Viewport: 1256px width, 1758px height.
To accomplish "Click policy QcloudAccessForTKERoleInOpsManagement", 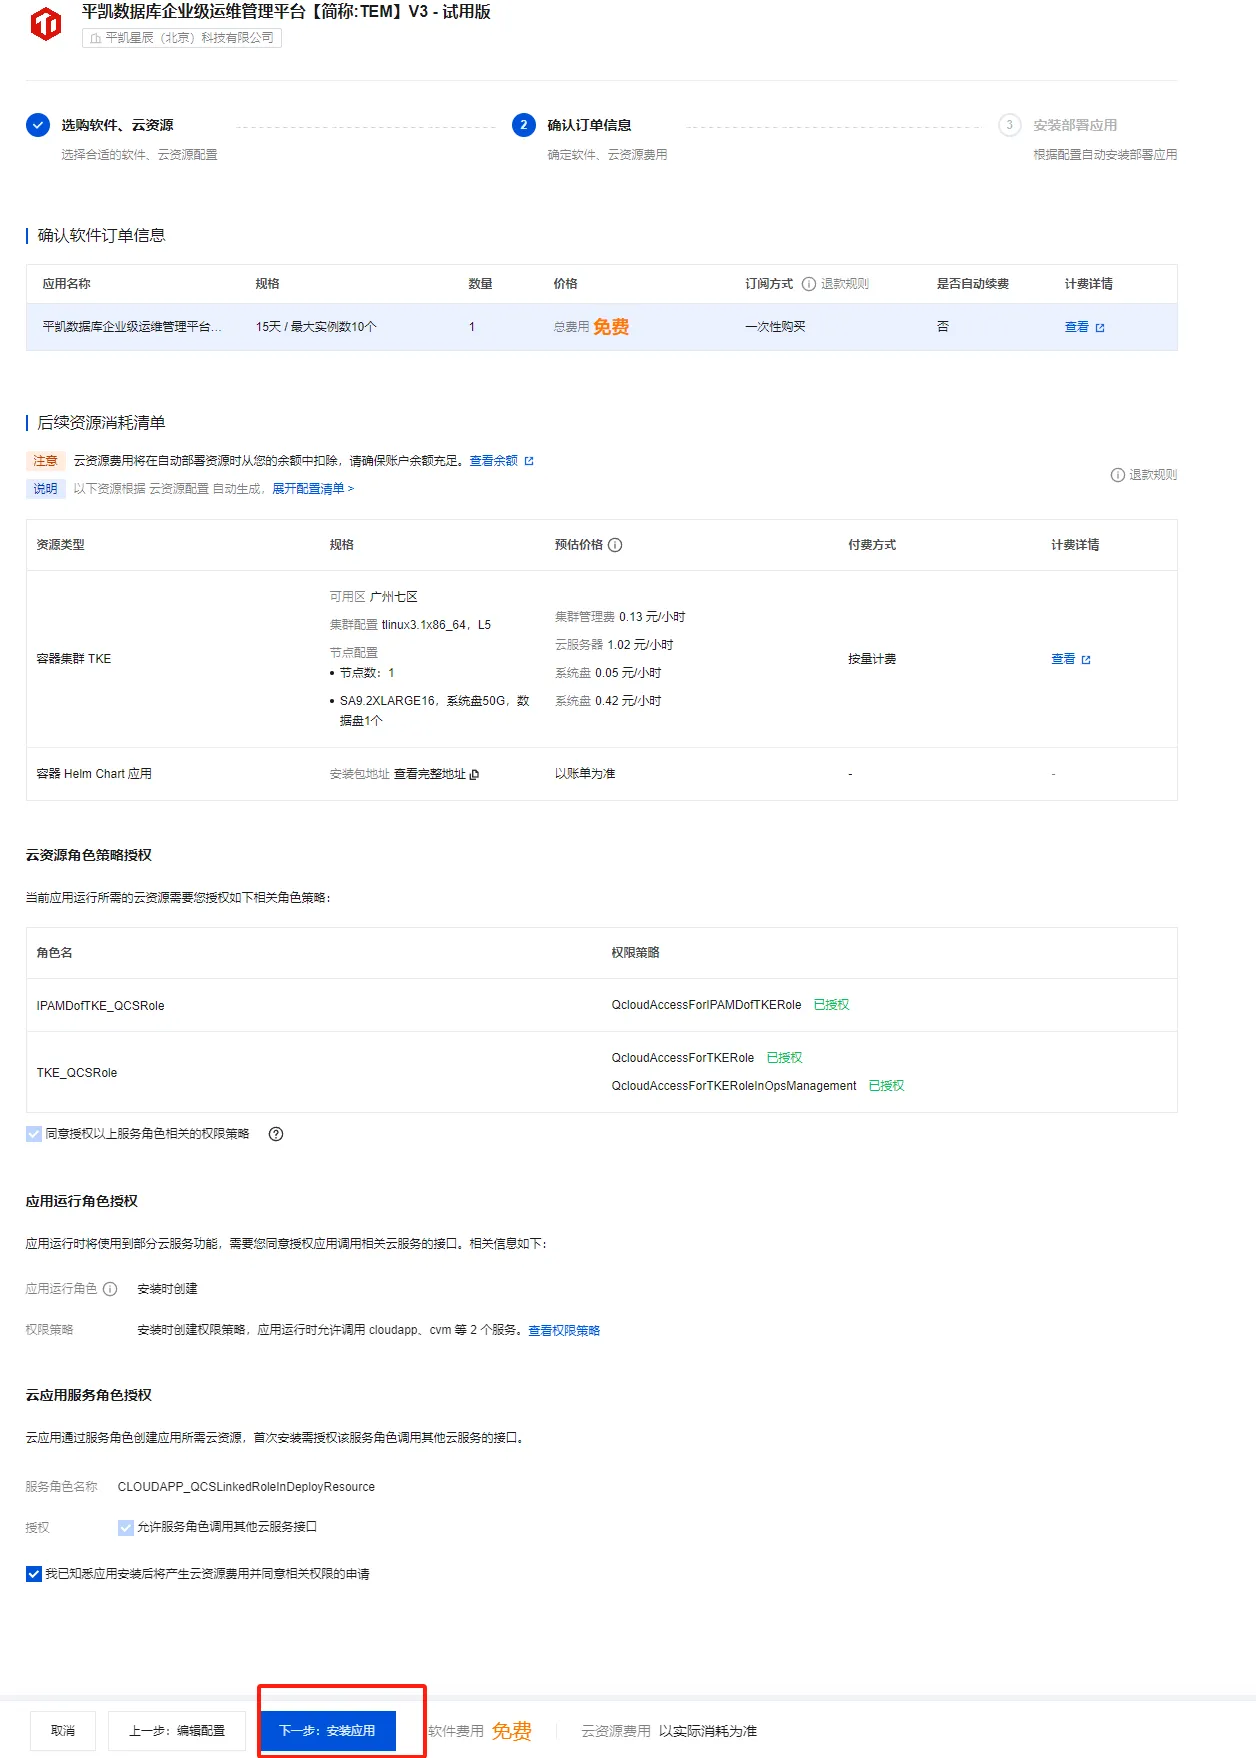I will pyautogui.click(x=734, y=1086).
